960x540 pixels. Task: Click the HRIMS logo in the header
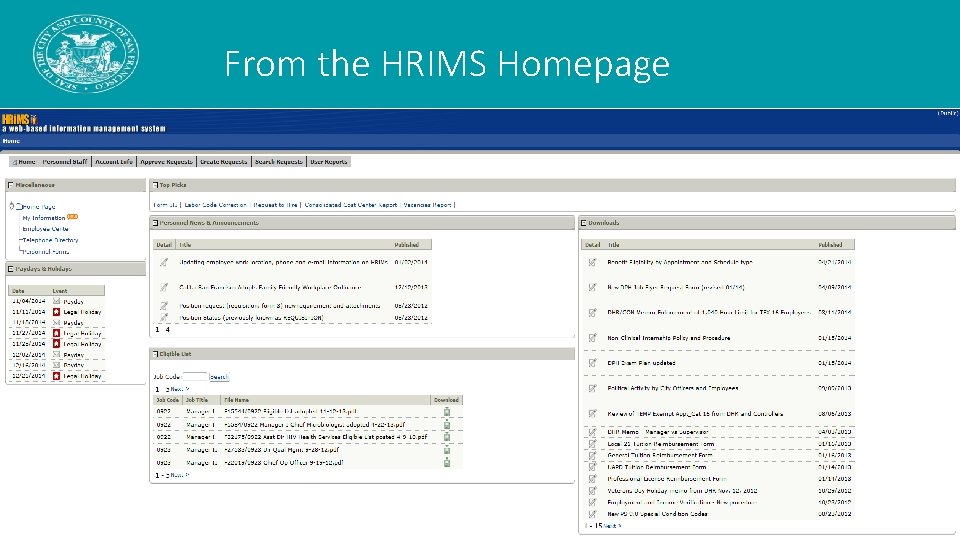coord(19,119)
